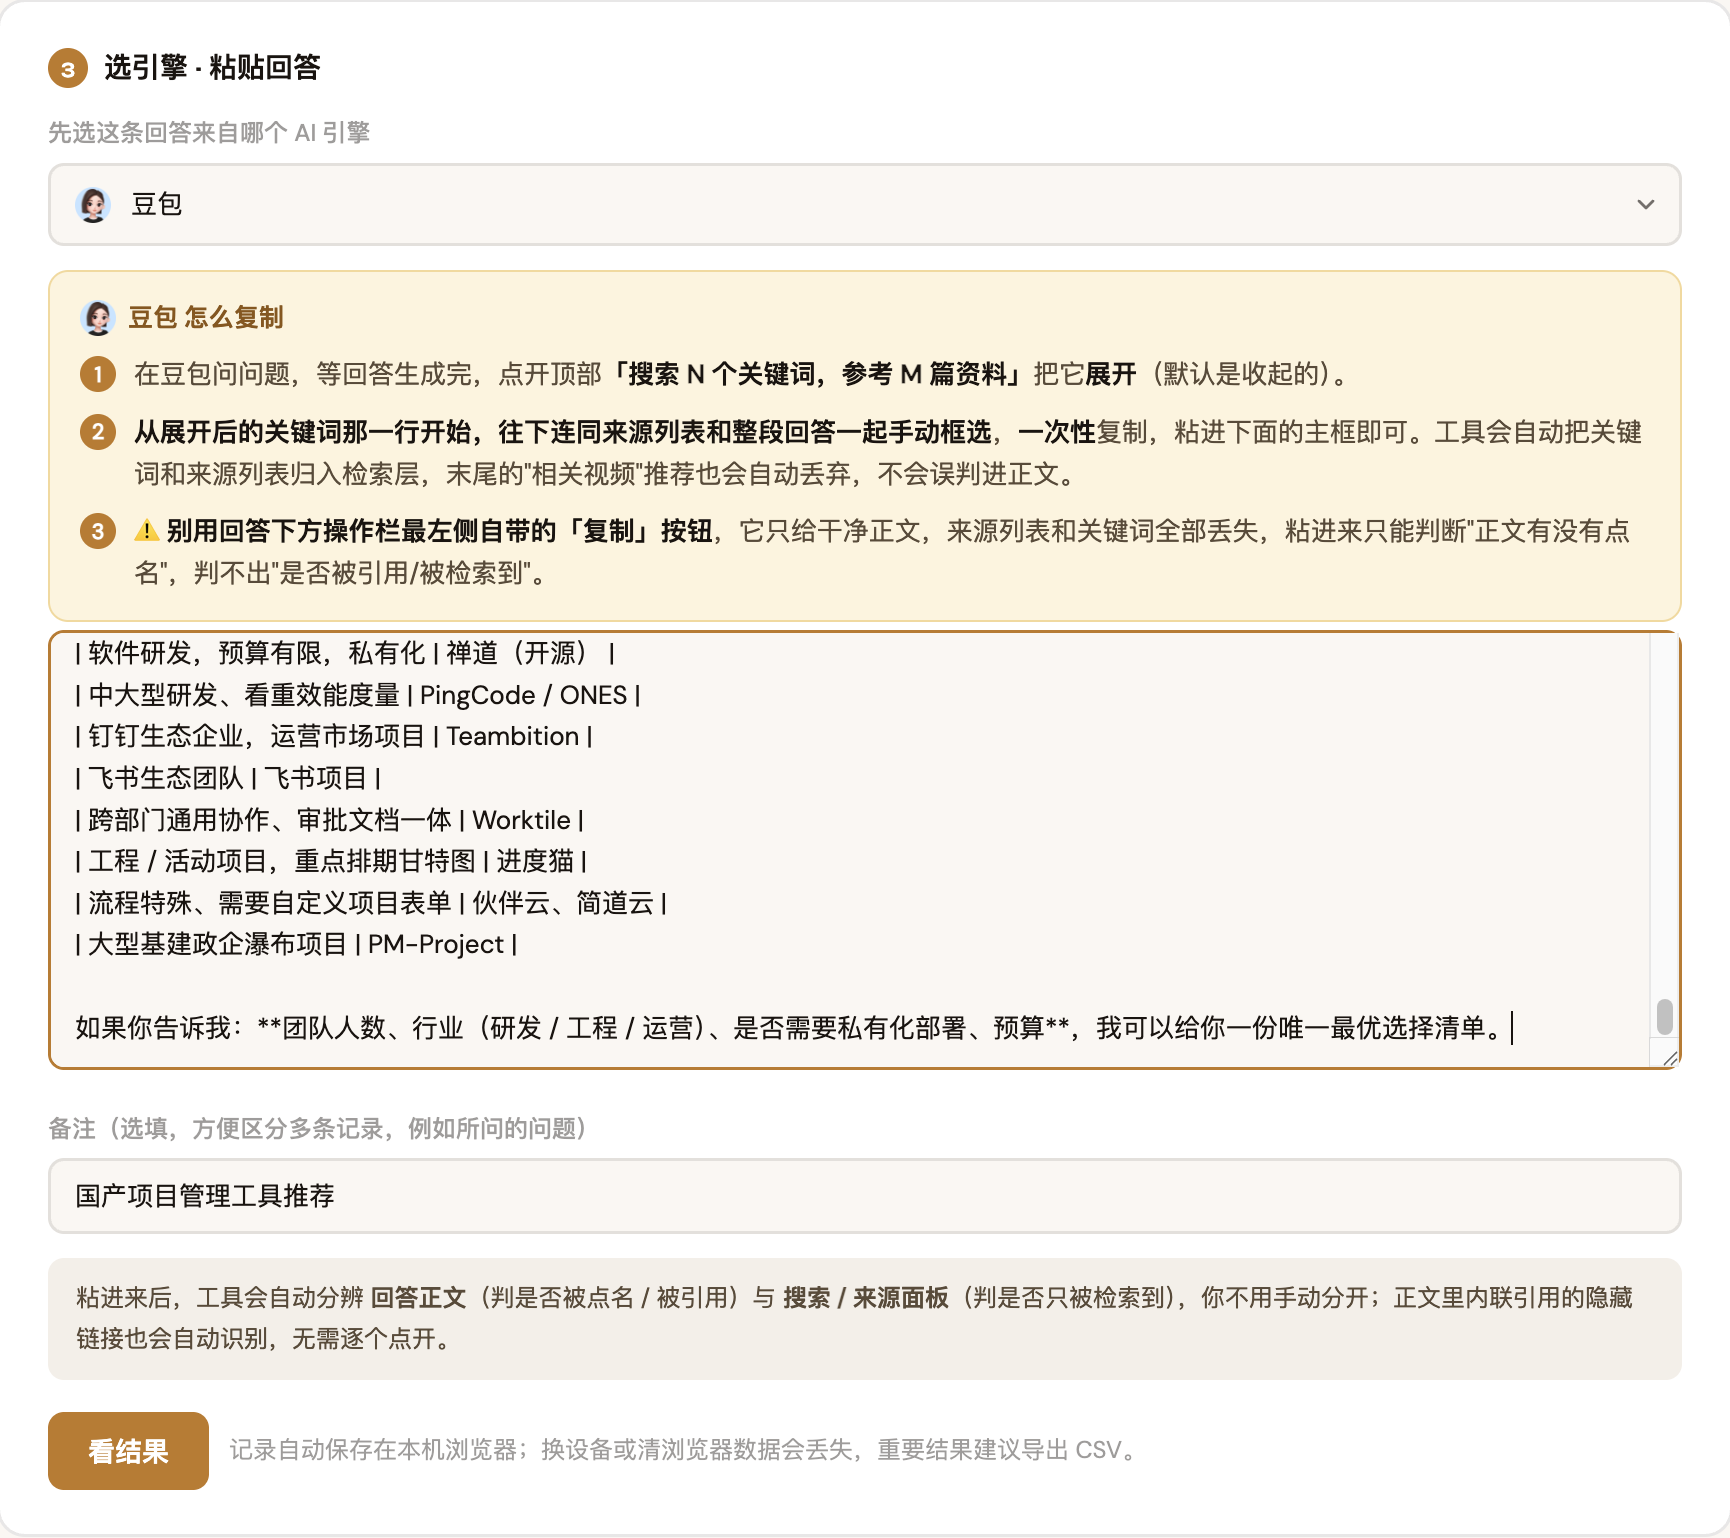Click the row with 进度猫
1730x1538 pixels.
point(331,861)
